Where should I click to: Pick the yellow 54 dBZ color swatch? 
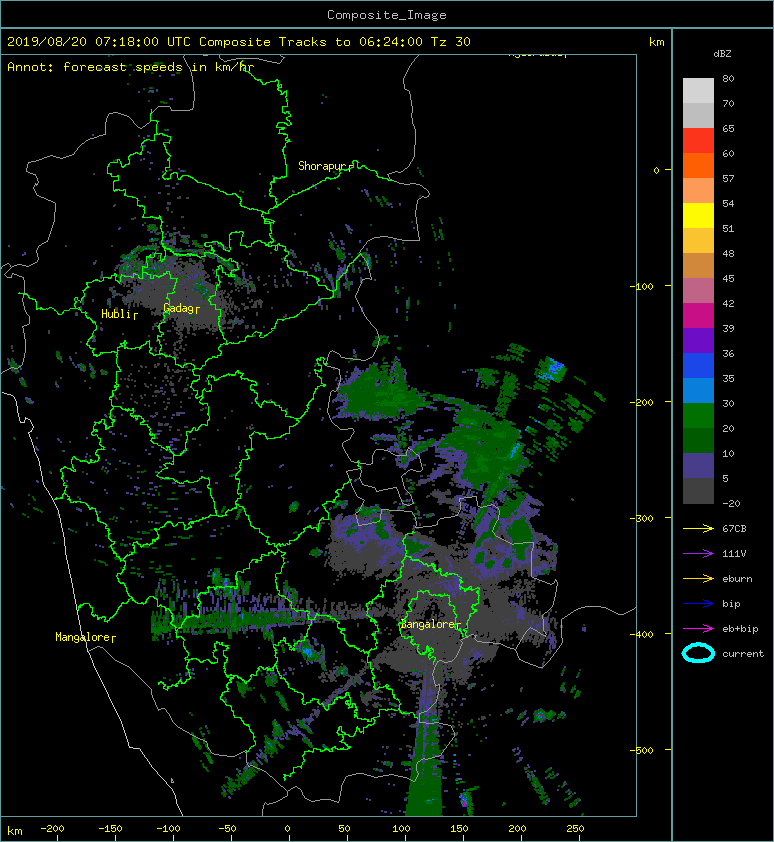[698, 216]
